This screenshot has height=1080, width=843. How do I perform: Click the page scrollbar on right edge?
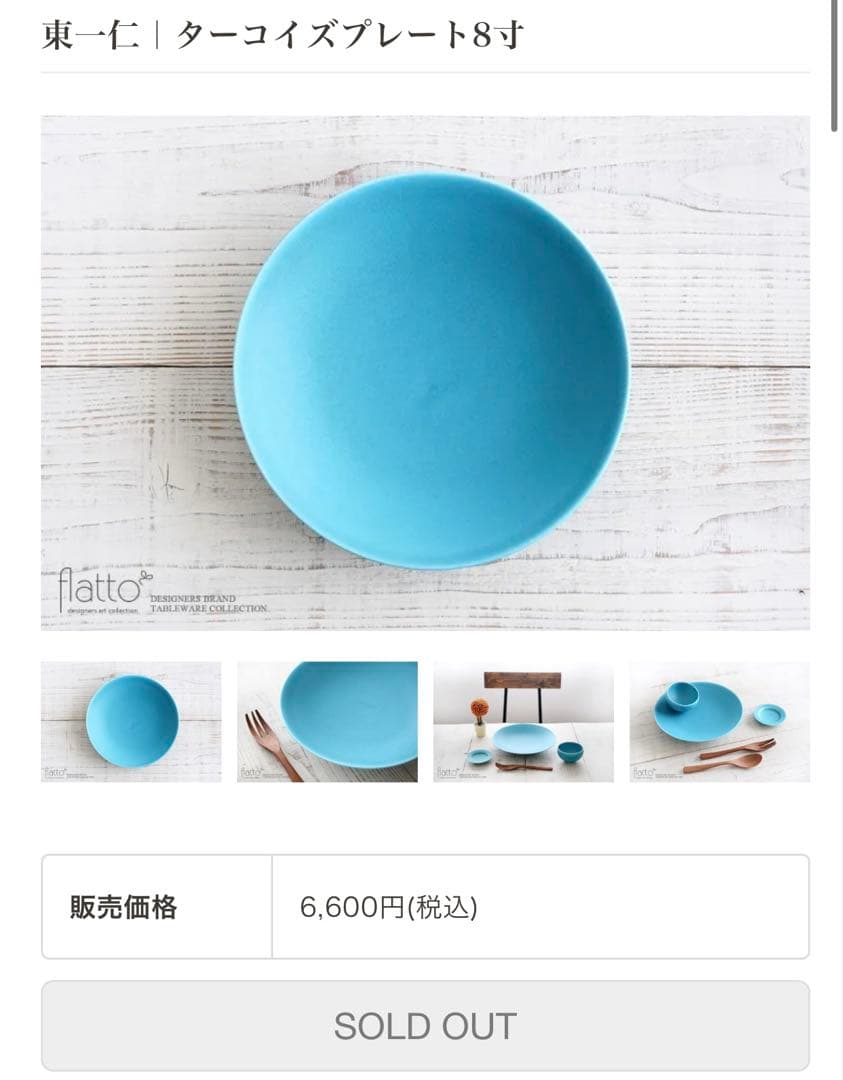click(x=835, y=65)
